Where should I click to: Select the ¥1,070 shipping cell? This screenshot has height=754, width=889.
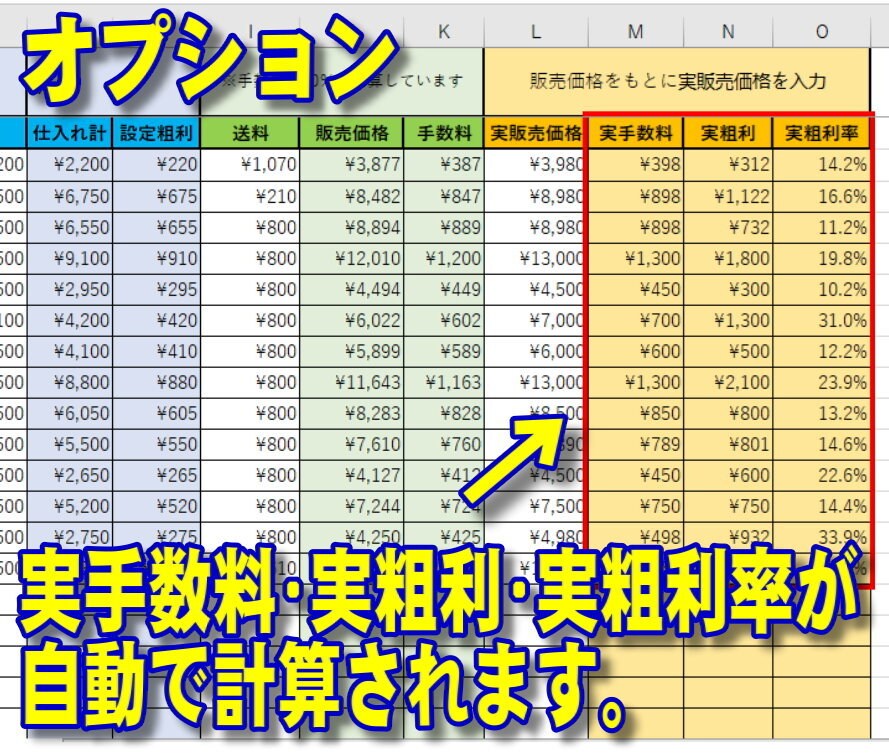click(250, 165)
